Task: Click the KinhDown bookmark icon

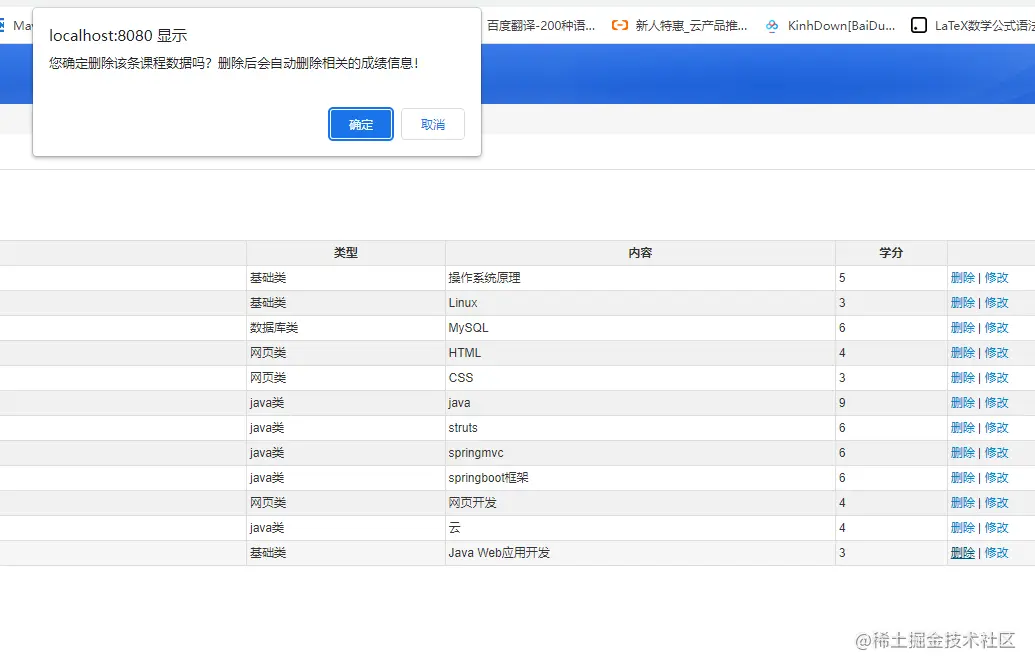Action: coord(771,26)
